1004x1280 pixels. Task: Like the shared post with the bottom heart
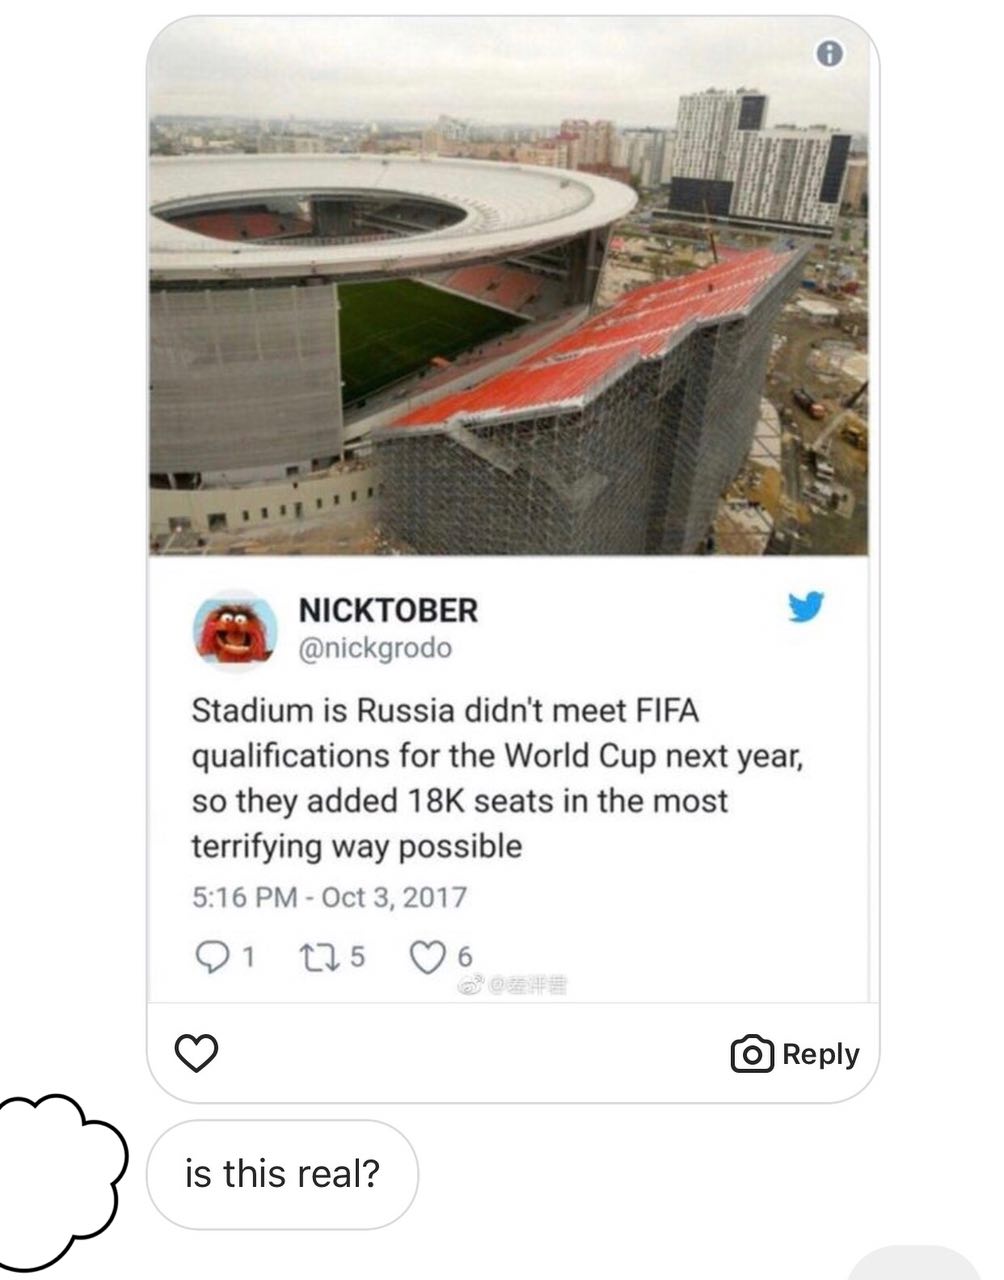(x=197, y=1053)
